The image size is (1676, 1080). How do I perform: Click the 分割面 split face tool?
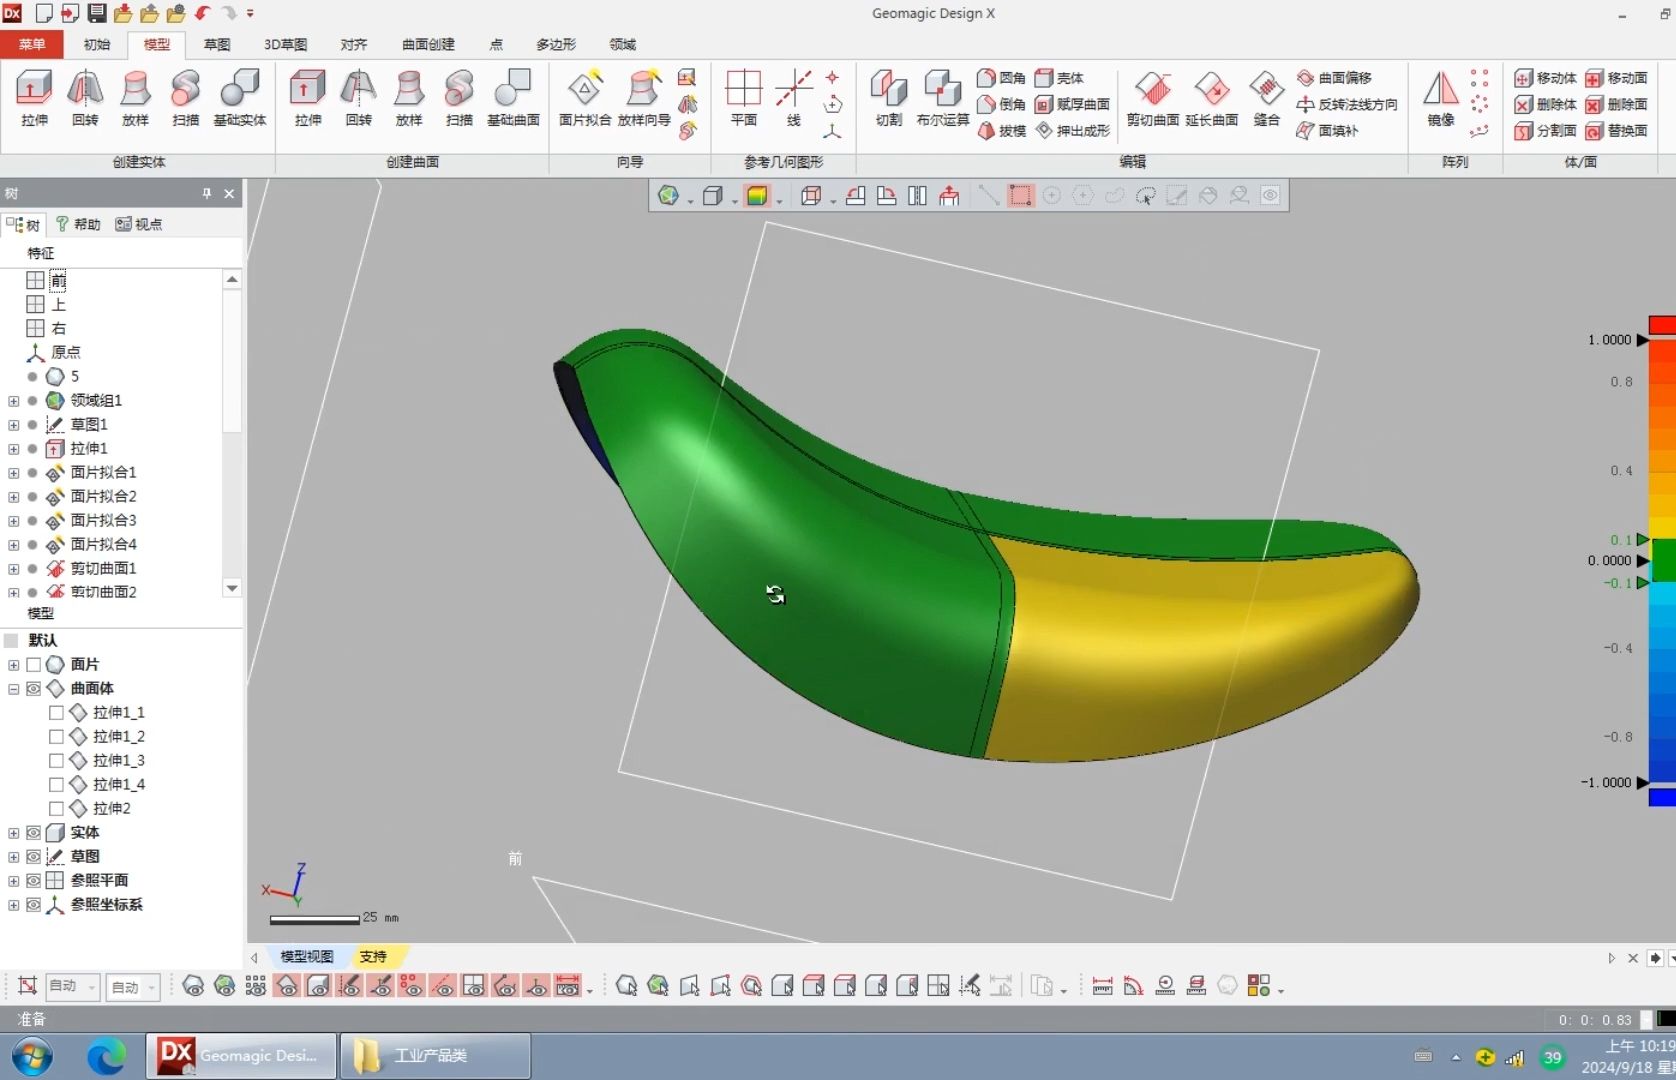point(1545,130)
